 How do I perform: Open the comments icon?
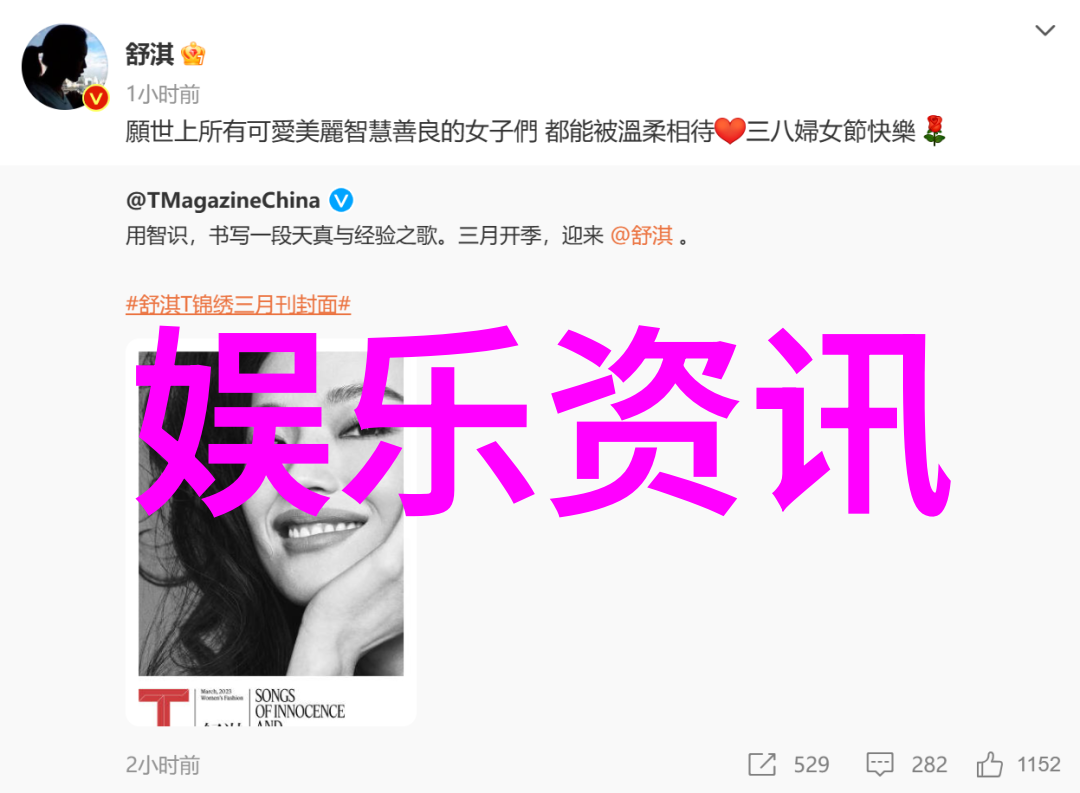880,764
